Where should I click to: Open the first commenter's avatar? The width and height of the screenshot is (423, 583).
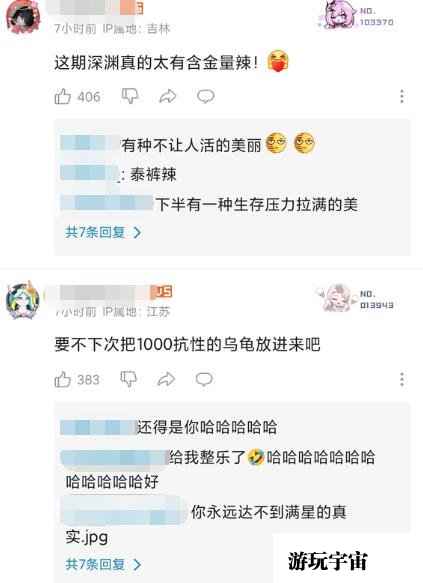click(x=23, y=17)
